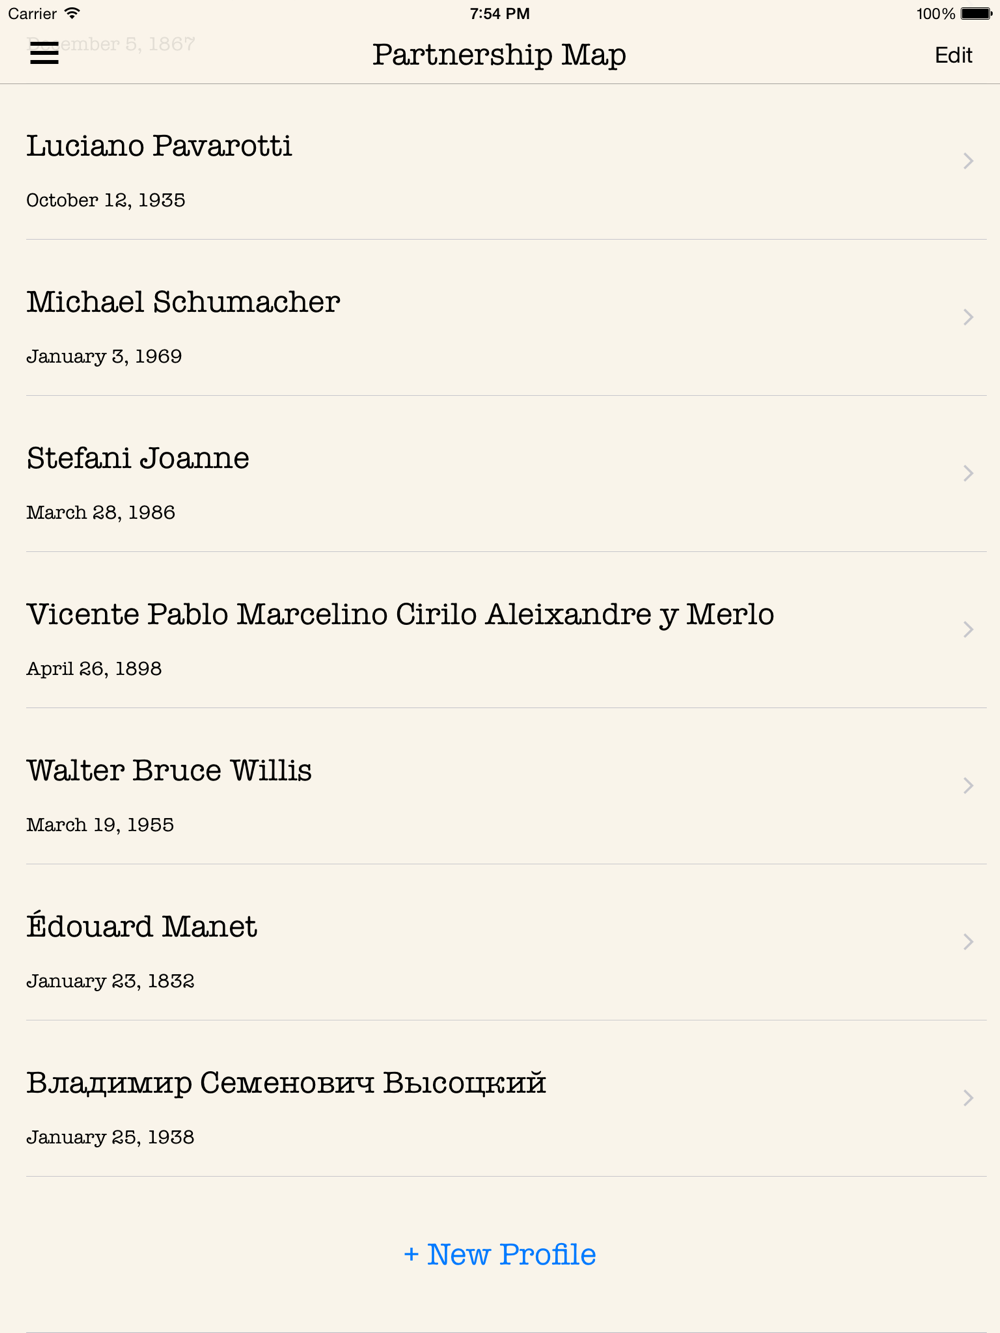This screenshot has height=1333, width=1000.
Task: Select the Michael Schumacher profile entry
Action: [x=500, y=318]
